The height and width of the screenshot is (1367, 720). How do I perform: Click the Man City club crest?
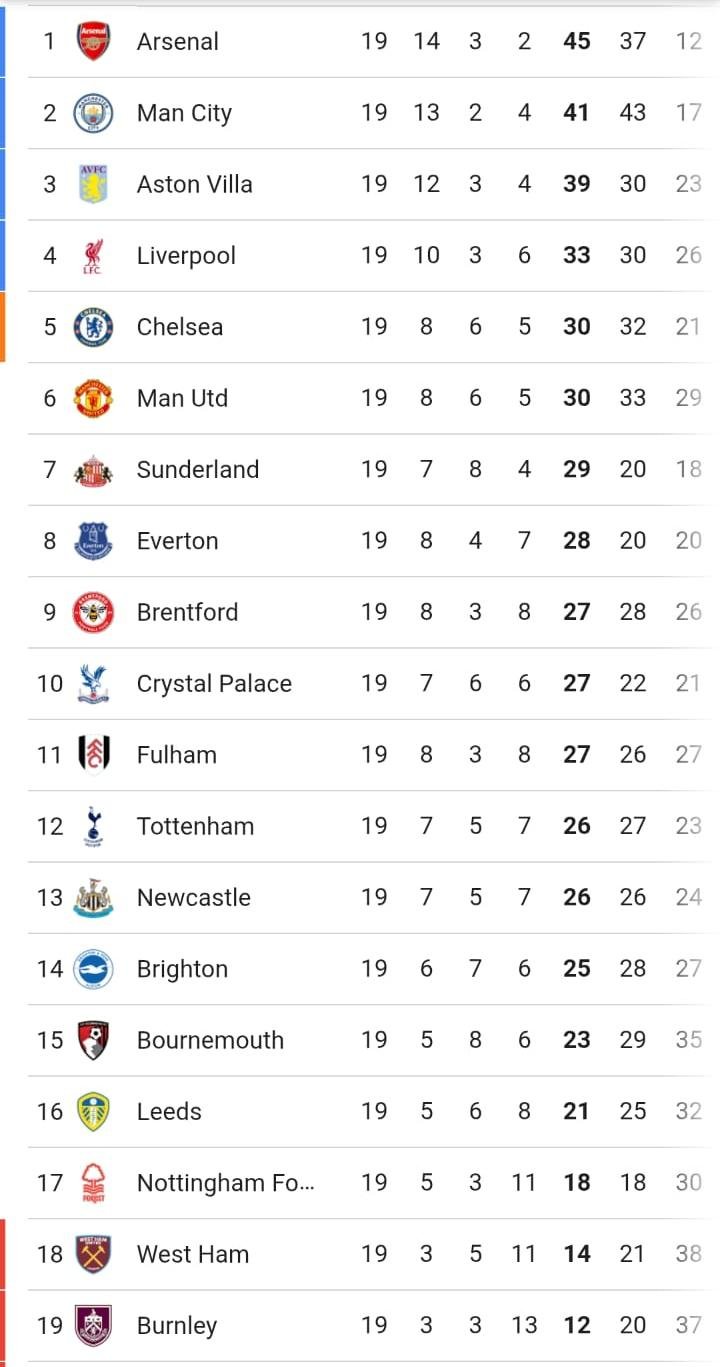93,113
